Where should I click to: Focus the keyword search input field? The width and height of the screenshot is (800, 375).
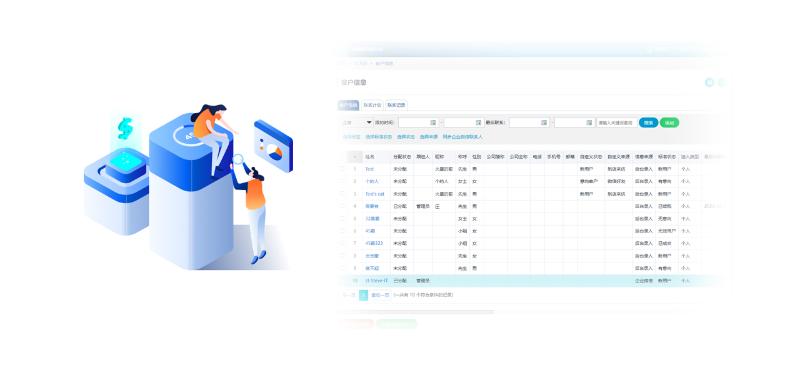tap(616, 122)
